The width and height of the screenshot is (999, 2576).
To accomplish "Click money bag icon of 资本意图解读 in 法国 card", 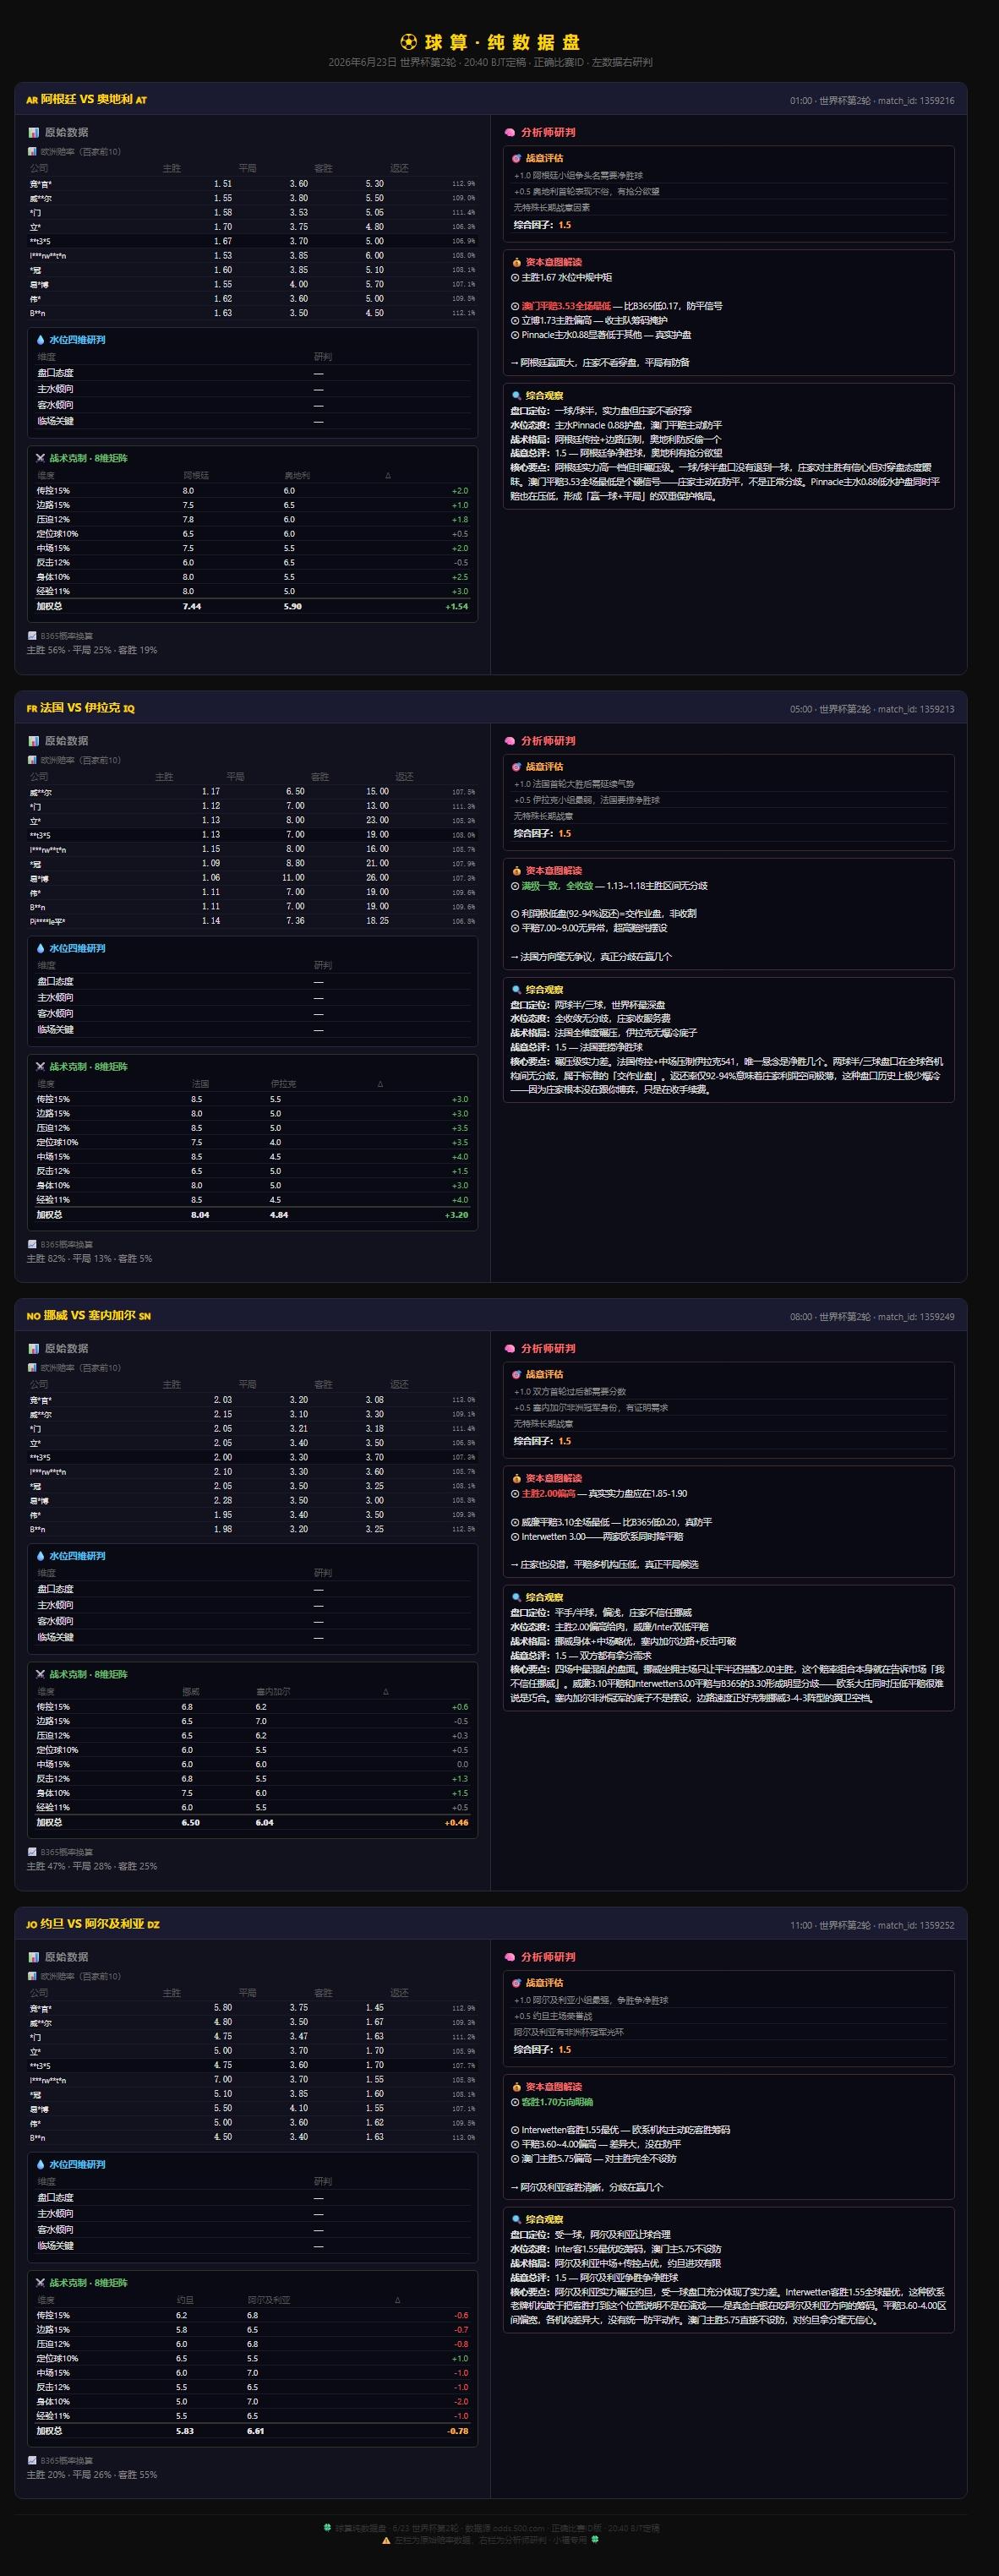I will [x=517, y=871].
